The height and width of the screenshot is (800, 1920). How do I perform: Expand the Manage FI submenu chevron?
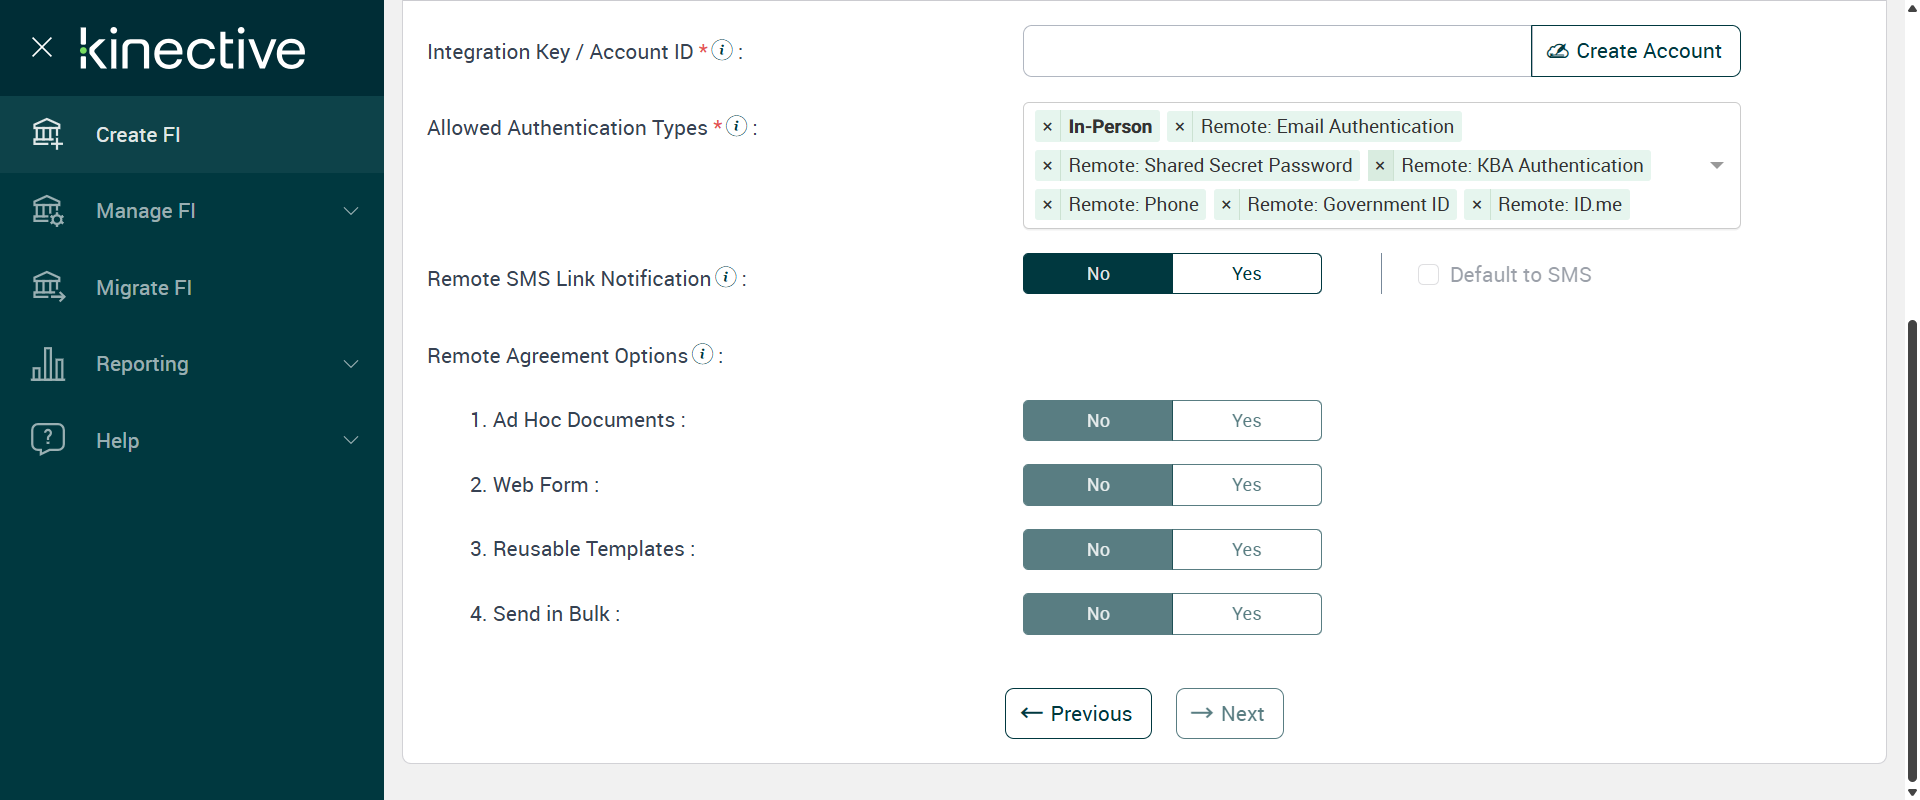tap(351, 211)
